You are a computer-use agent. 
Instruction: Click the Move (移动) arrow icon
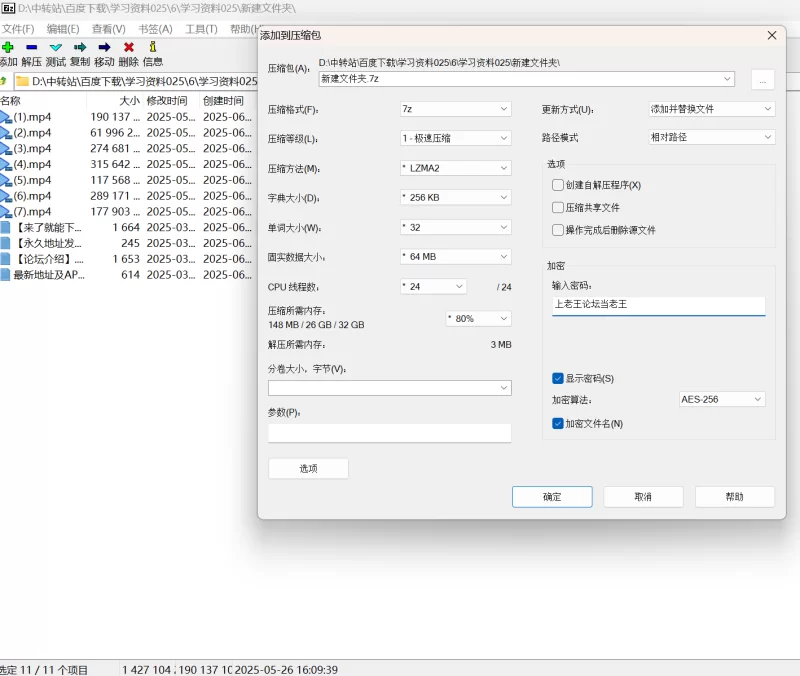click(104, 47)
